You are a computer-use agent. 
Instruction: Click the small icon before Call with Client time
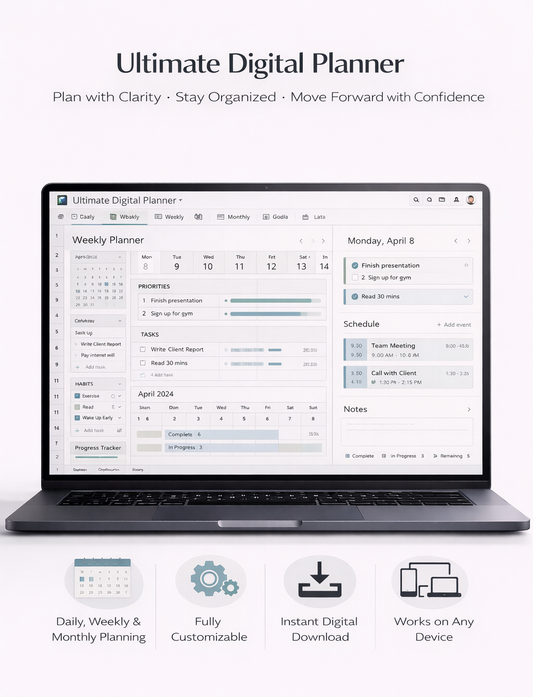tap(374, 382)
